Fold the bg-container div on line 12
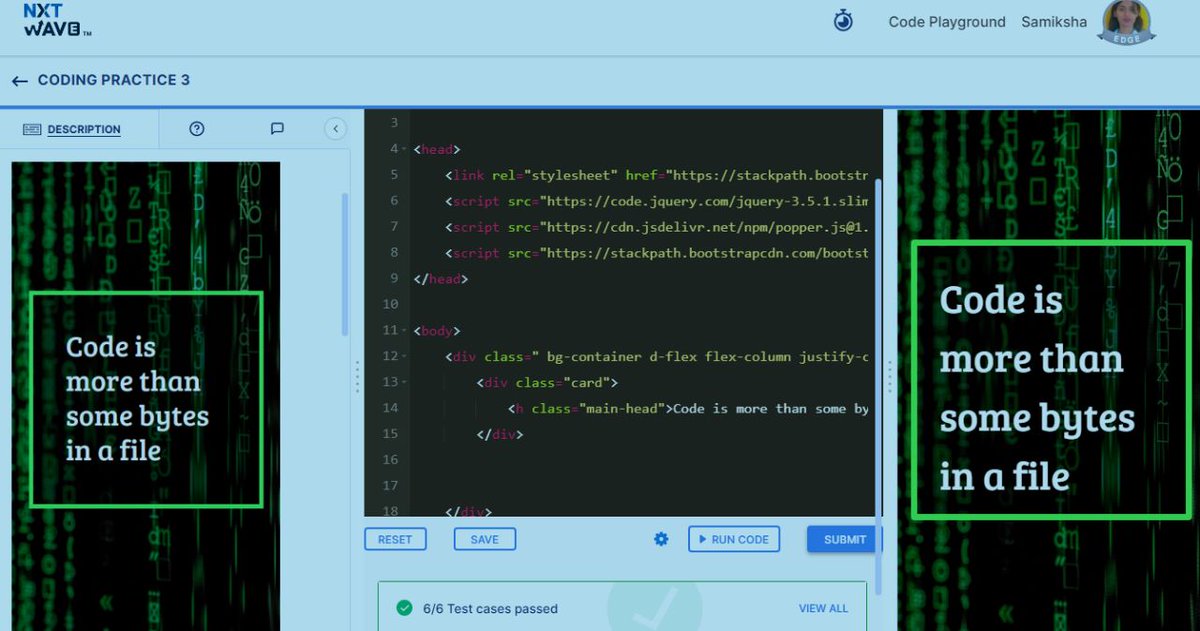Screen dimensions: 1200x631 coord(404,357)
